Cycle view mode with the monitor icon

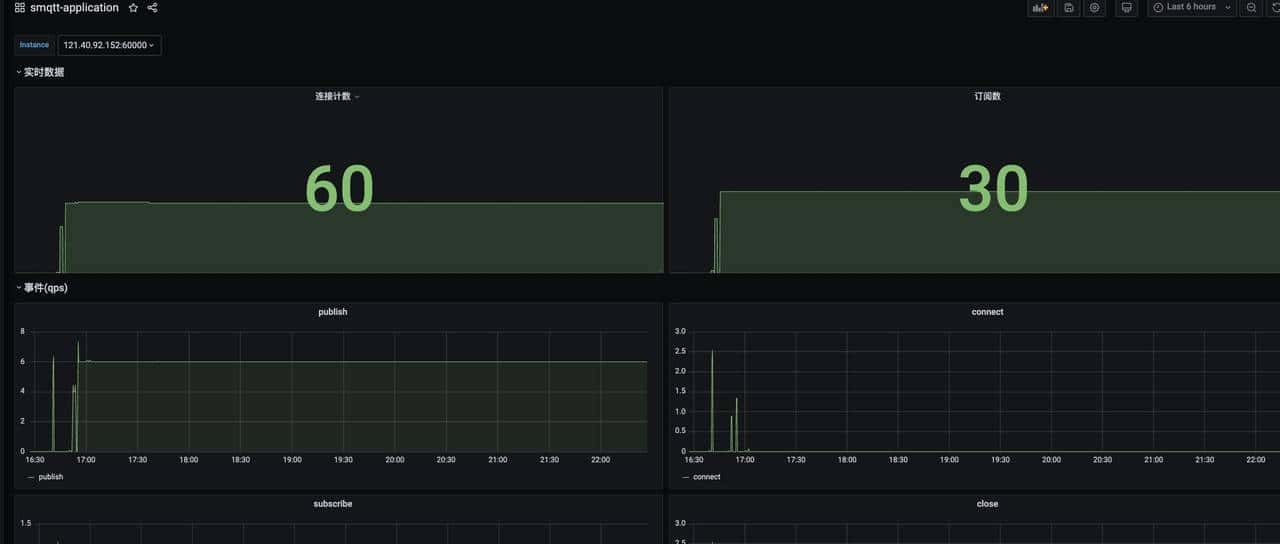click(x=1127, y=8)
